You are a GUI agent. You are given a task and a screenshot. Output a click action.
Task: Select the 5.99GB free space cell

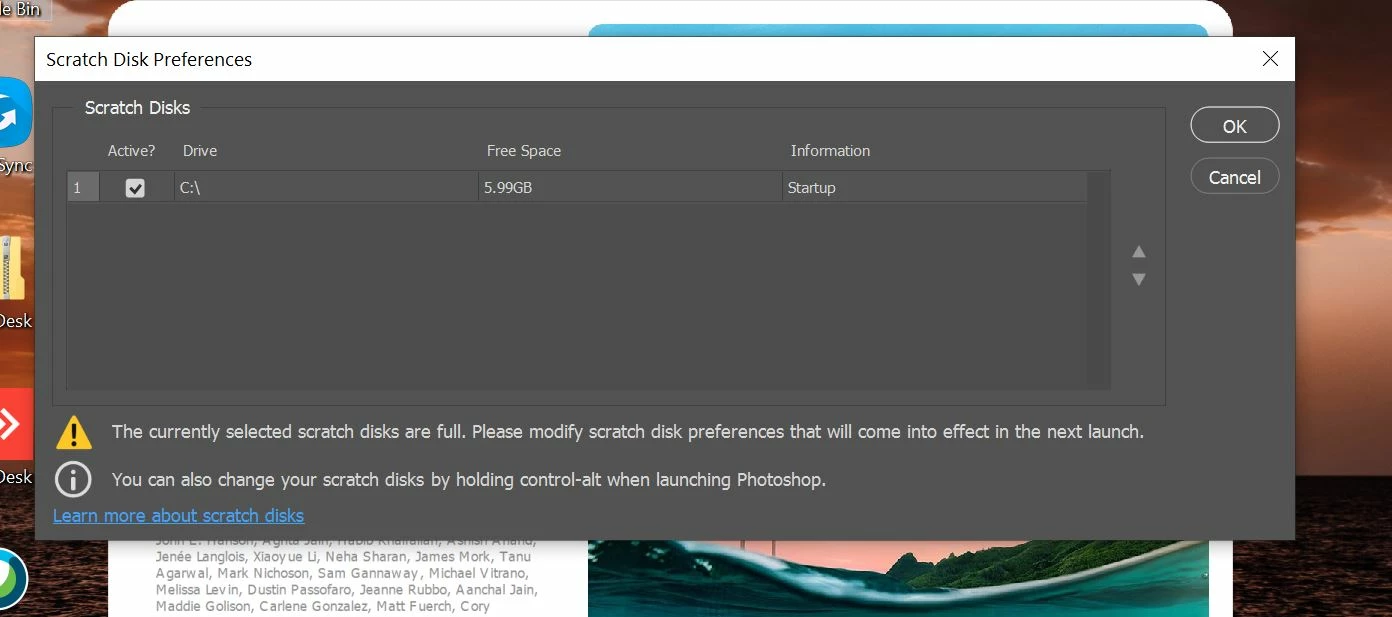click(630, 187)
